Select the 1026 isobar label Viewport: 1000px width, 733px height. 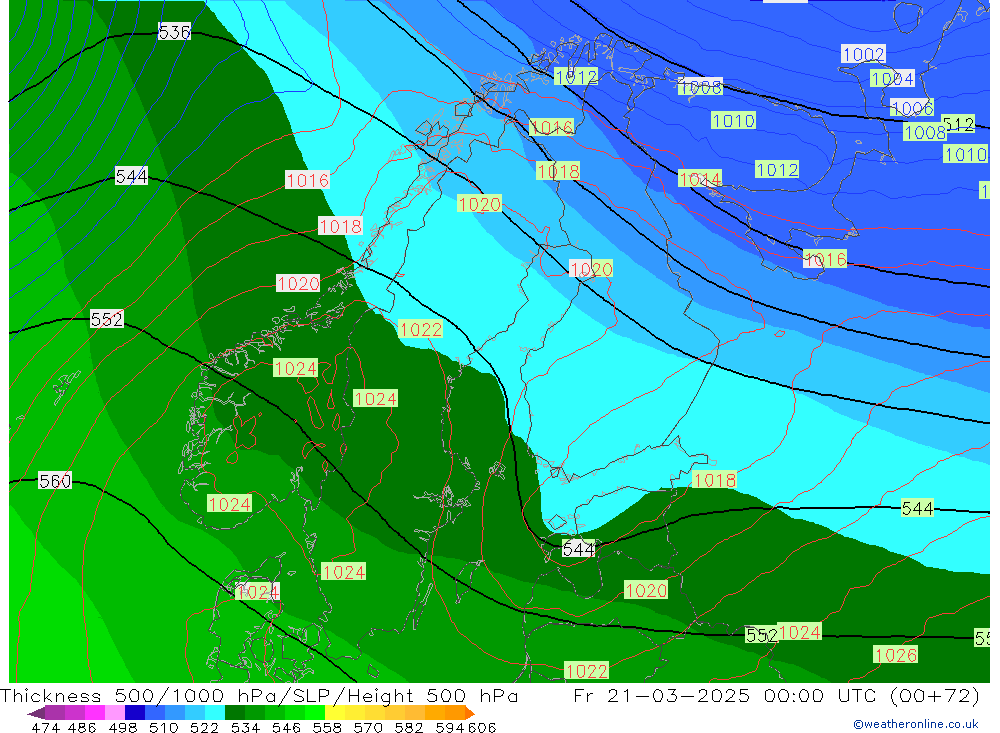(895, 655)
